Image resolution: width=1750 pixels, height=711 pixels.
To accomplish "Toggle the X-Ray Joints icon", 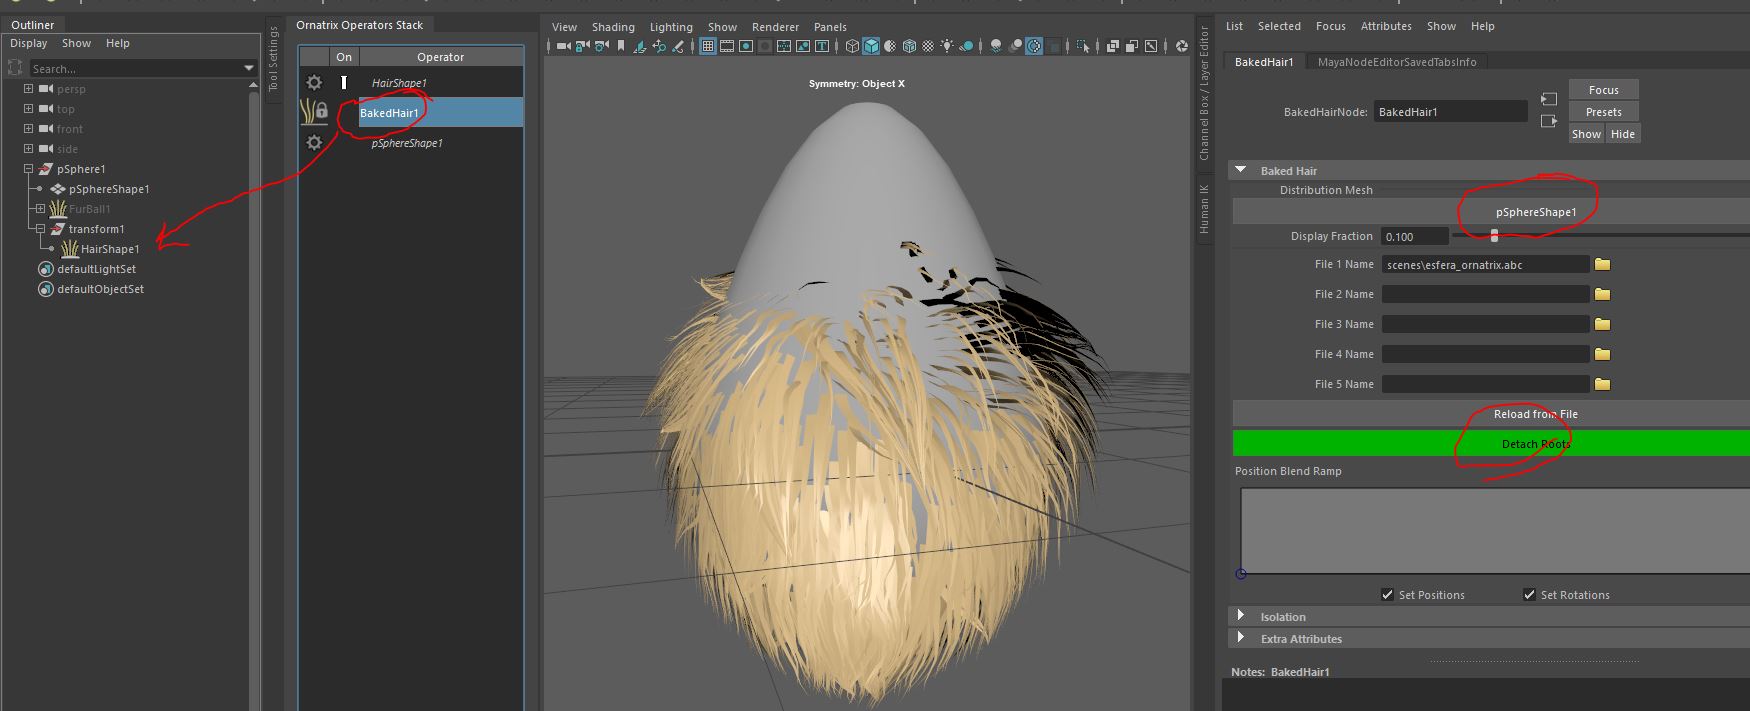I will pyautogui.click(x=1151, y=46).
